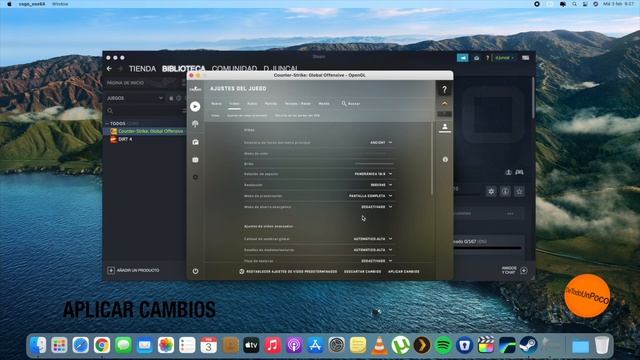Open the TIENDA tab in Steam
The width and height of the screenshot is (640, 360).
point(142,69)
